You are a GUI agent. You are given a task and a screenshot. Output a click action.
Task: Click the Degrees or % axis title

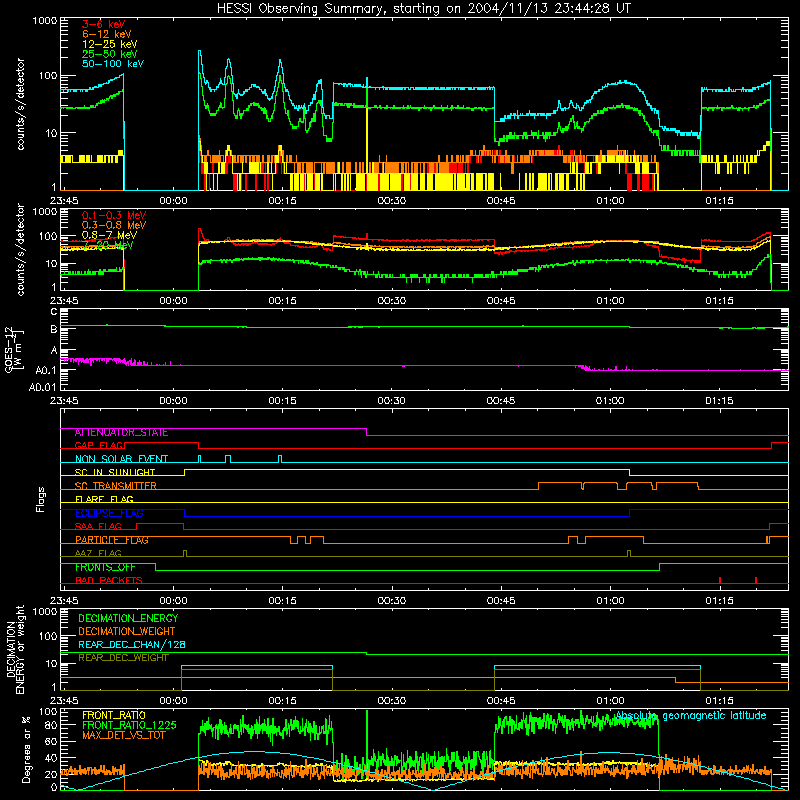click(x=26, y=750)
